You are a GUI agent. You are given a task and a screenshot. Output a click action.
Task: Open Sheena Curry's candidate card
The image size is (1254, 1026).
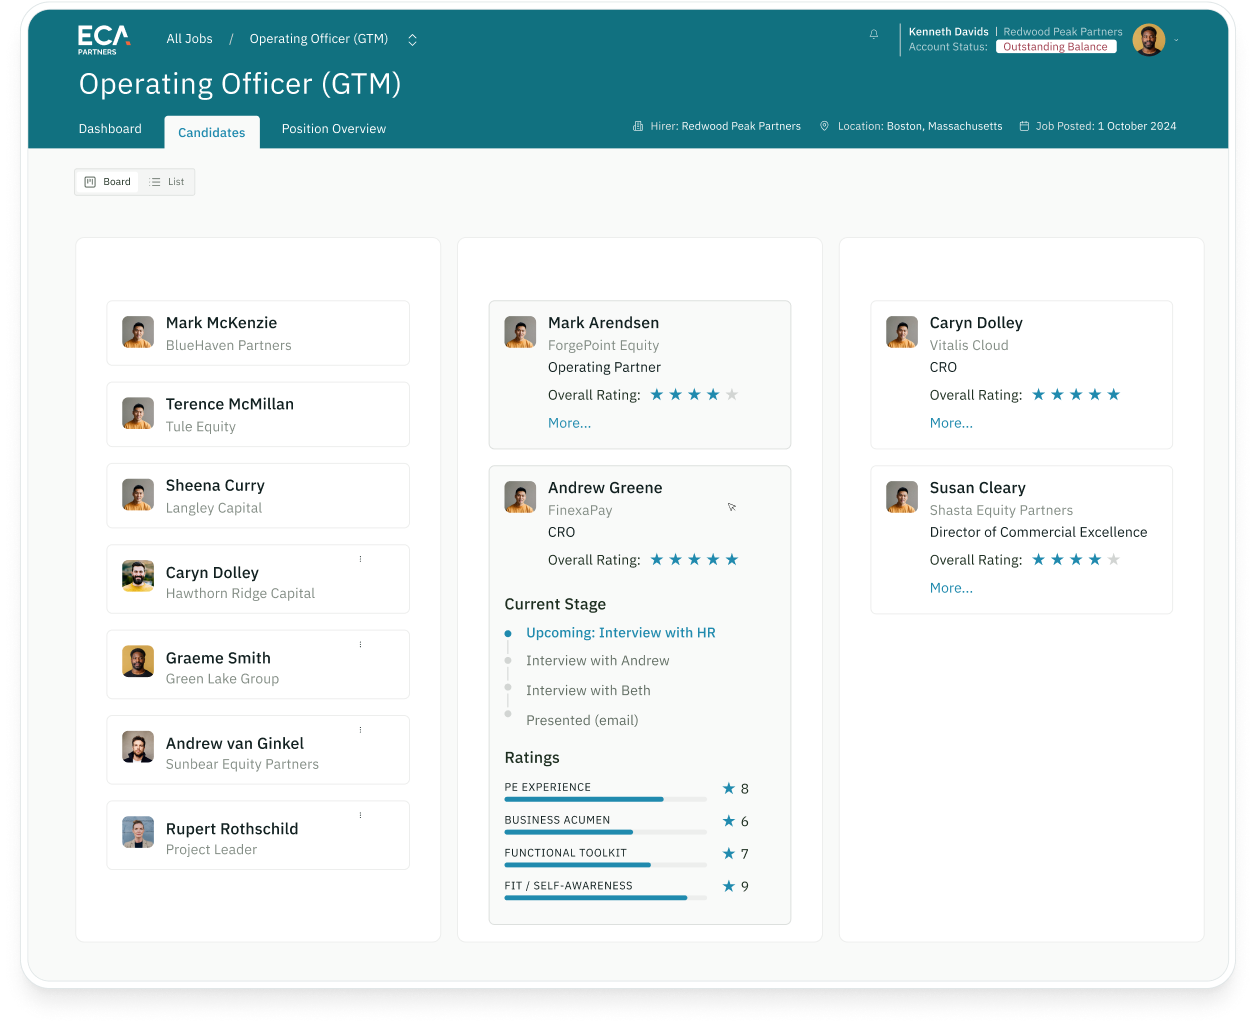click(258, 495)
